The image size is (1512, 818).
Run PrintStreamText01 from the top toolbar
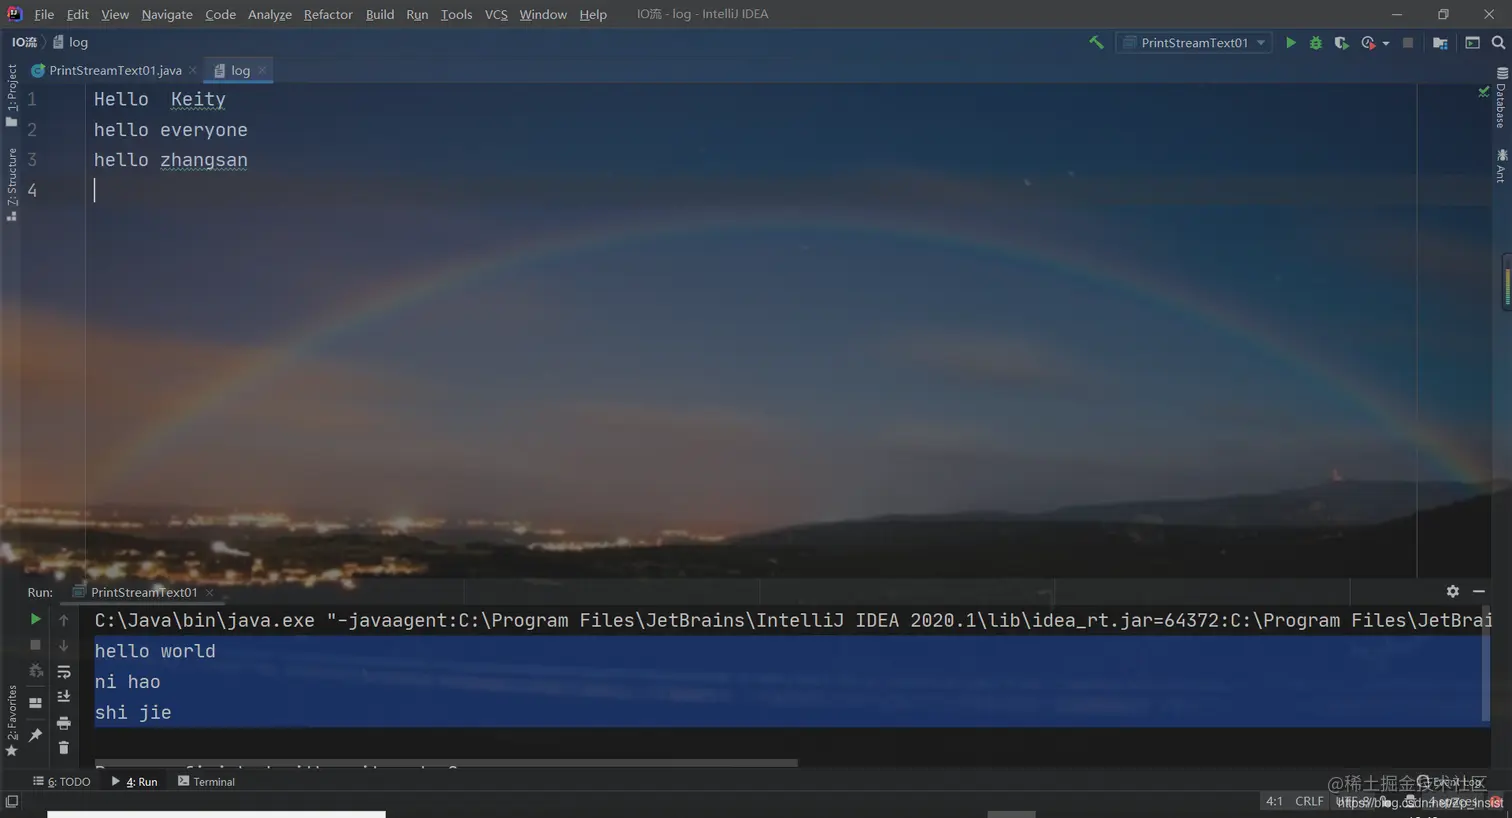[x=1290, y=43]
